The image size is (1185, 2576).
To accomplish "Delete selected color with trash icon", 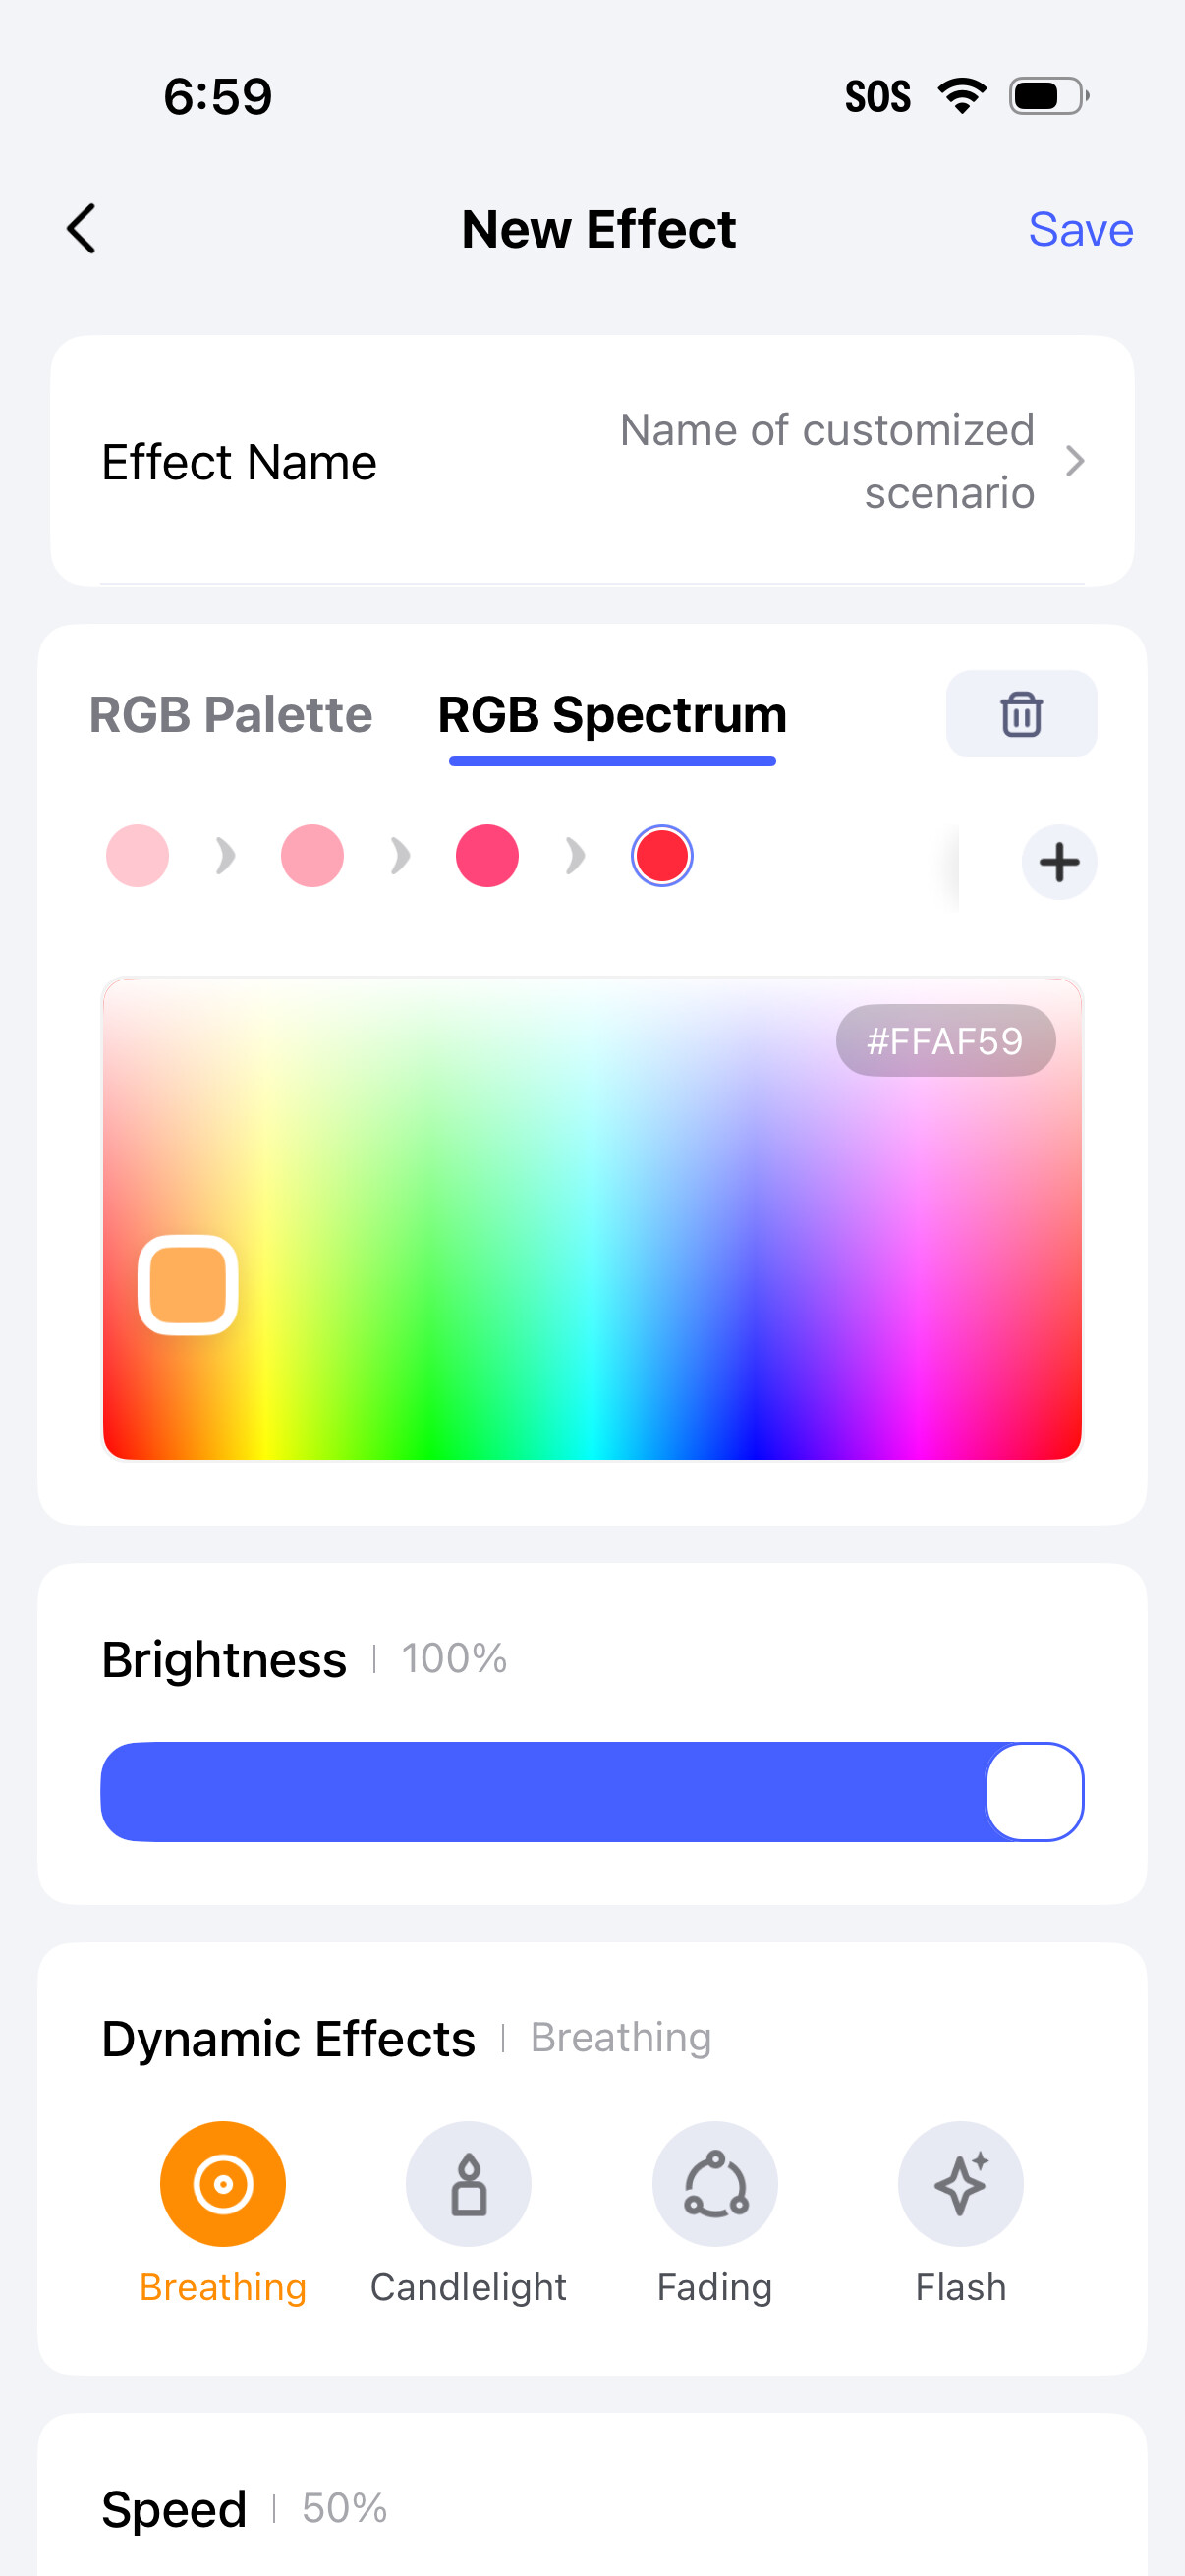I will 1020,714.
